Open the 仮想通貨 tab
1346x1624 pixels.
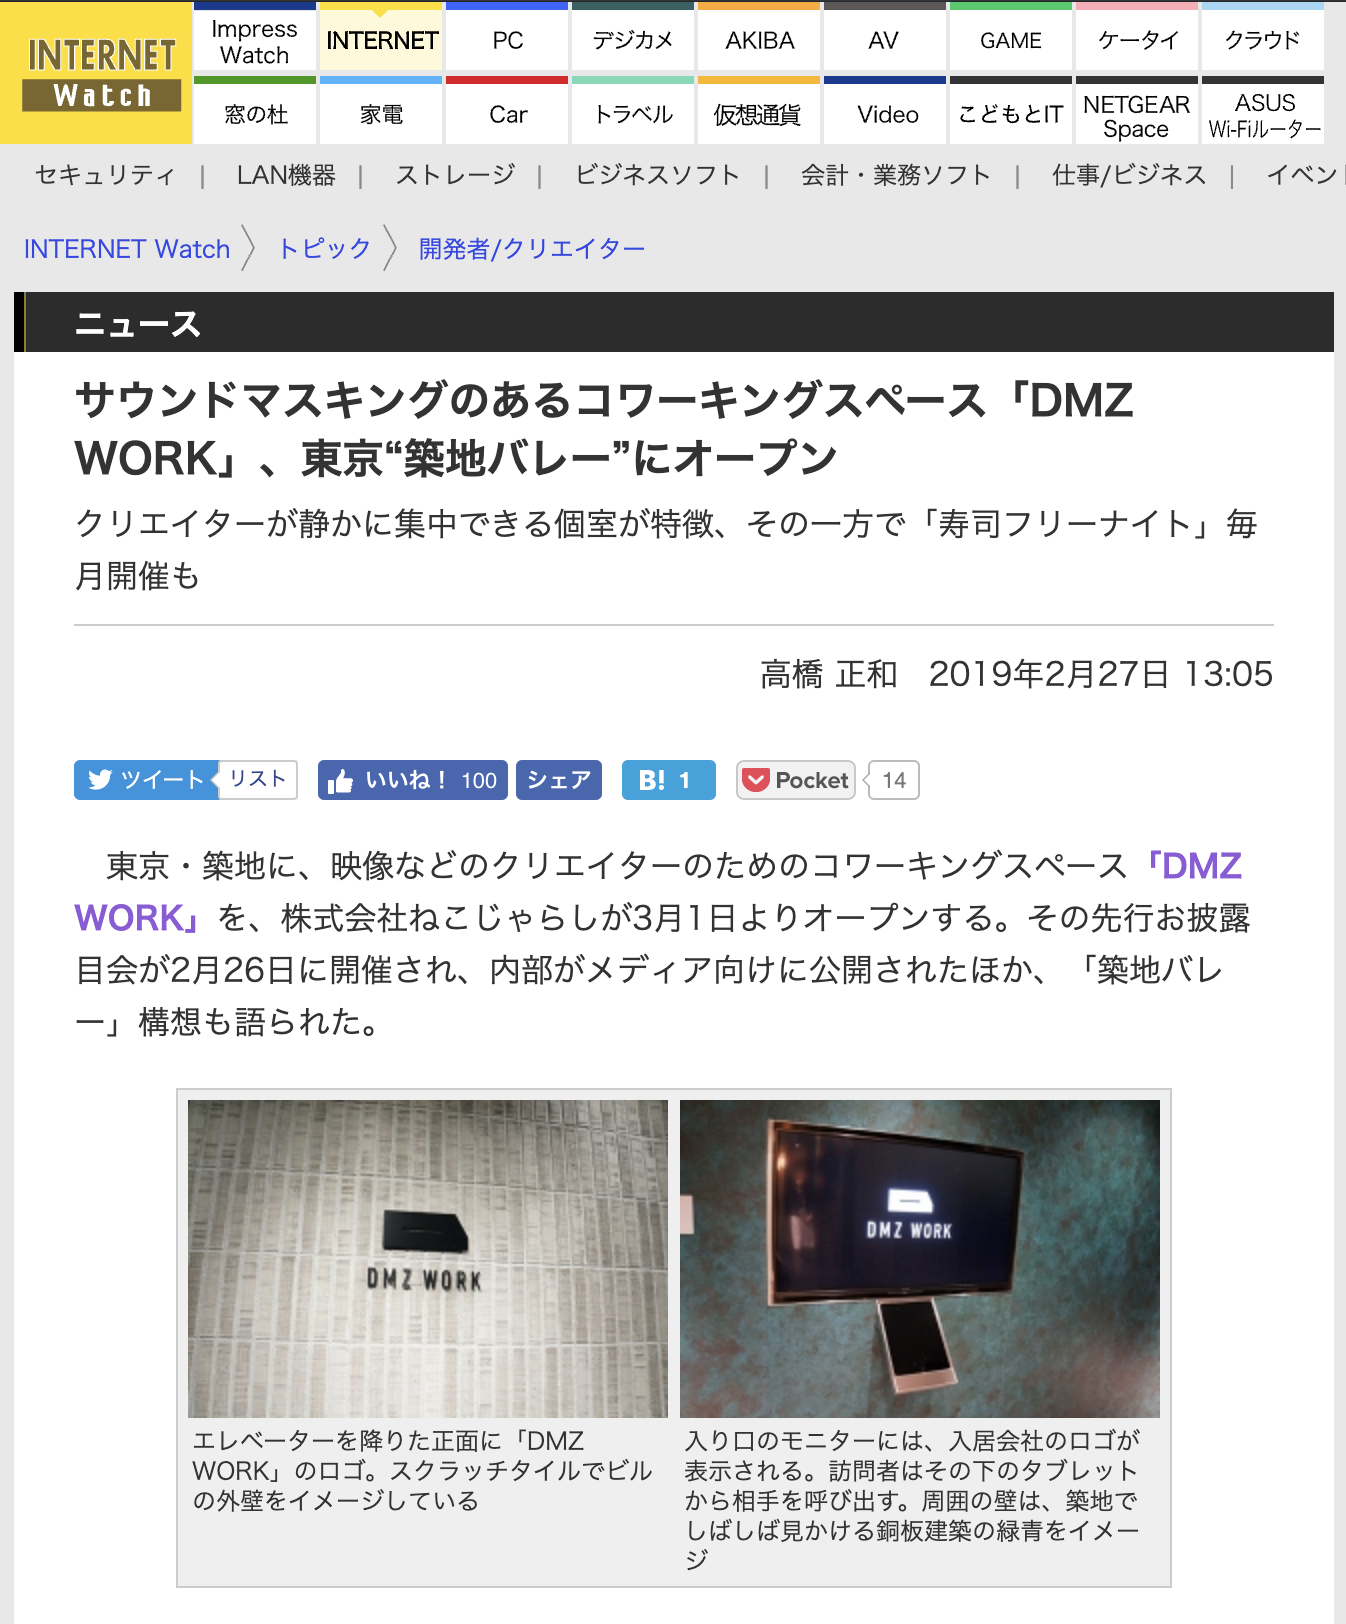click(x=759, y=111)
